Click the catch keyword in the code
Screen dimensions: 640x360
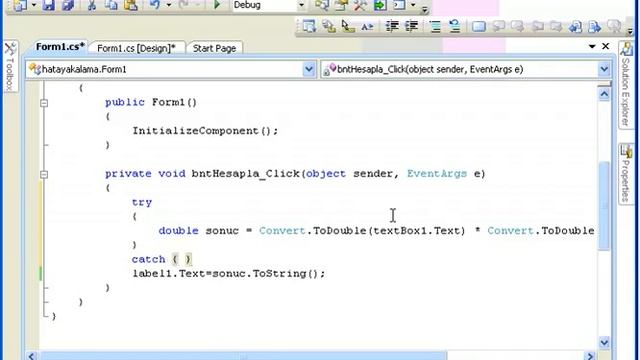pyautogui.click(x=148, y=259)
